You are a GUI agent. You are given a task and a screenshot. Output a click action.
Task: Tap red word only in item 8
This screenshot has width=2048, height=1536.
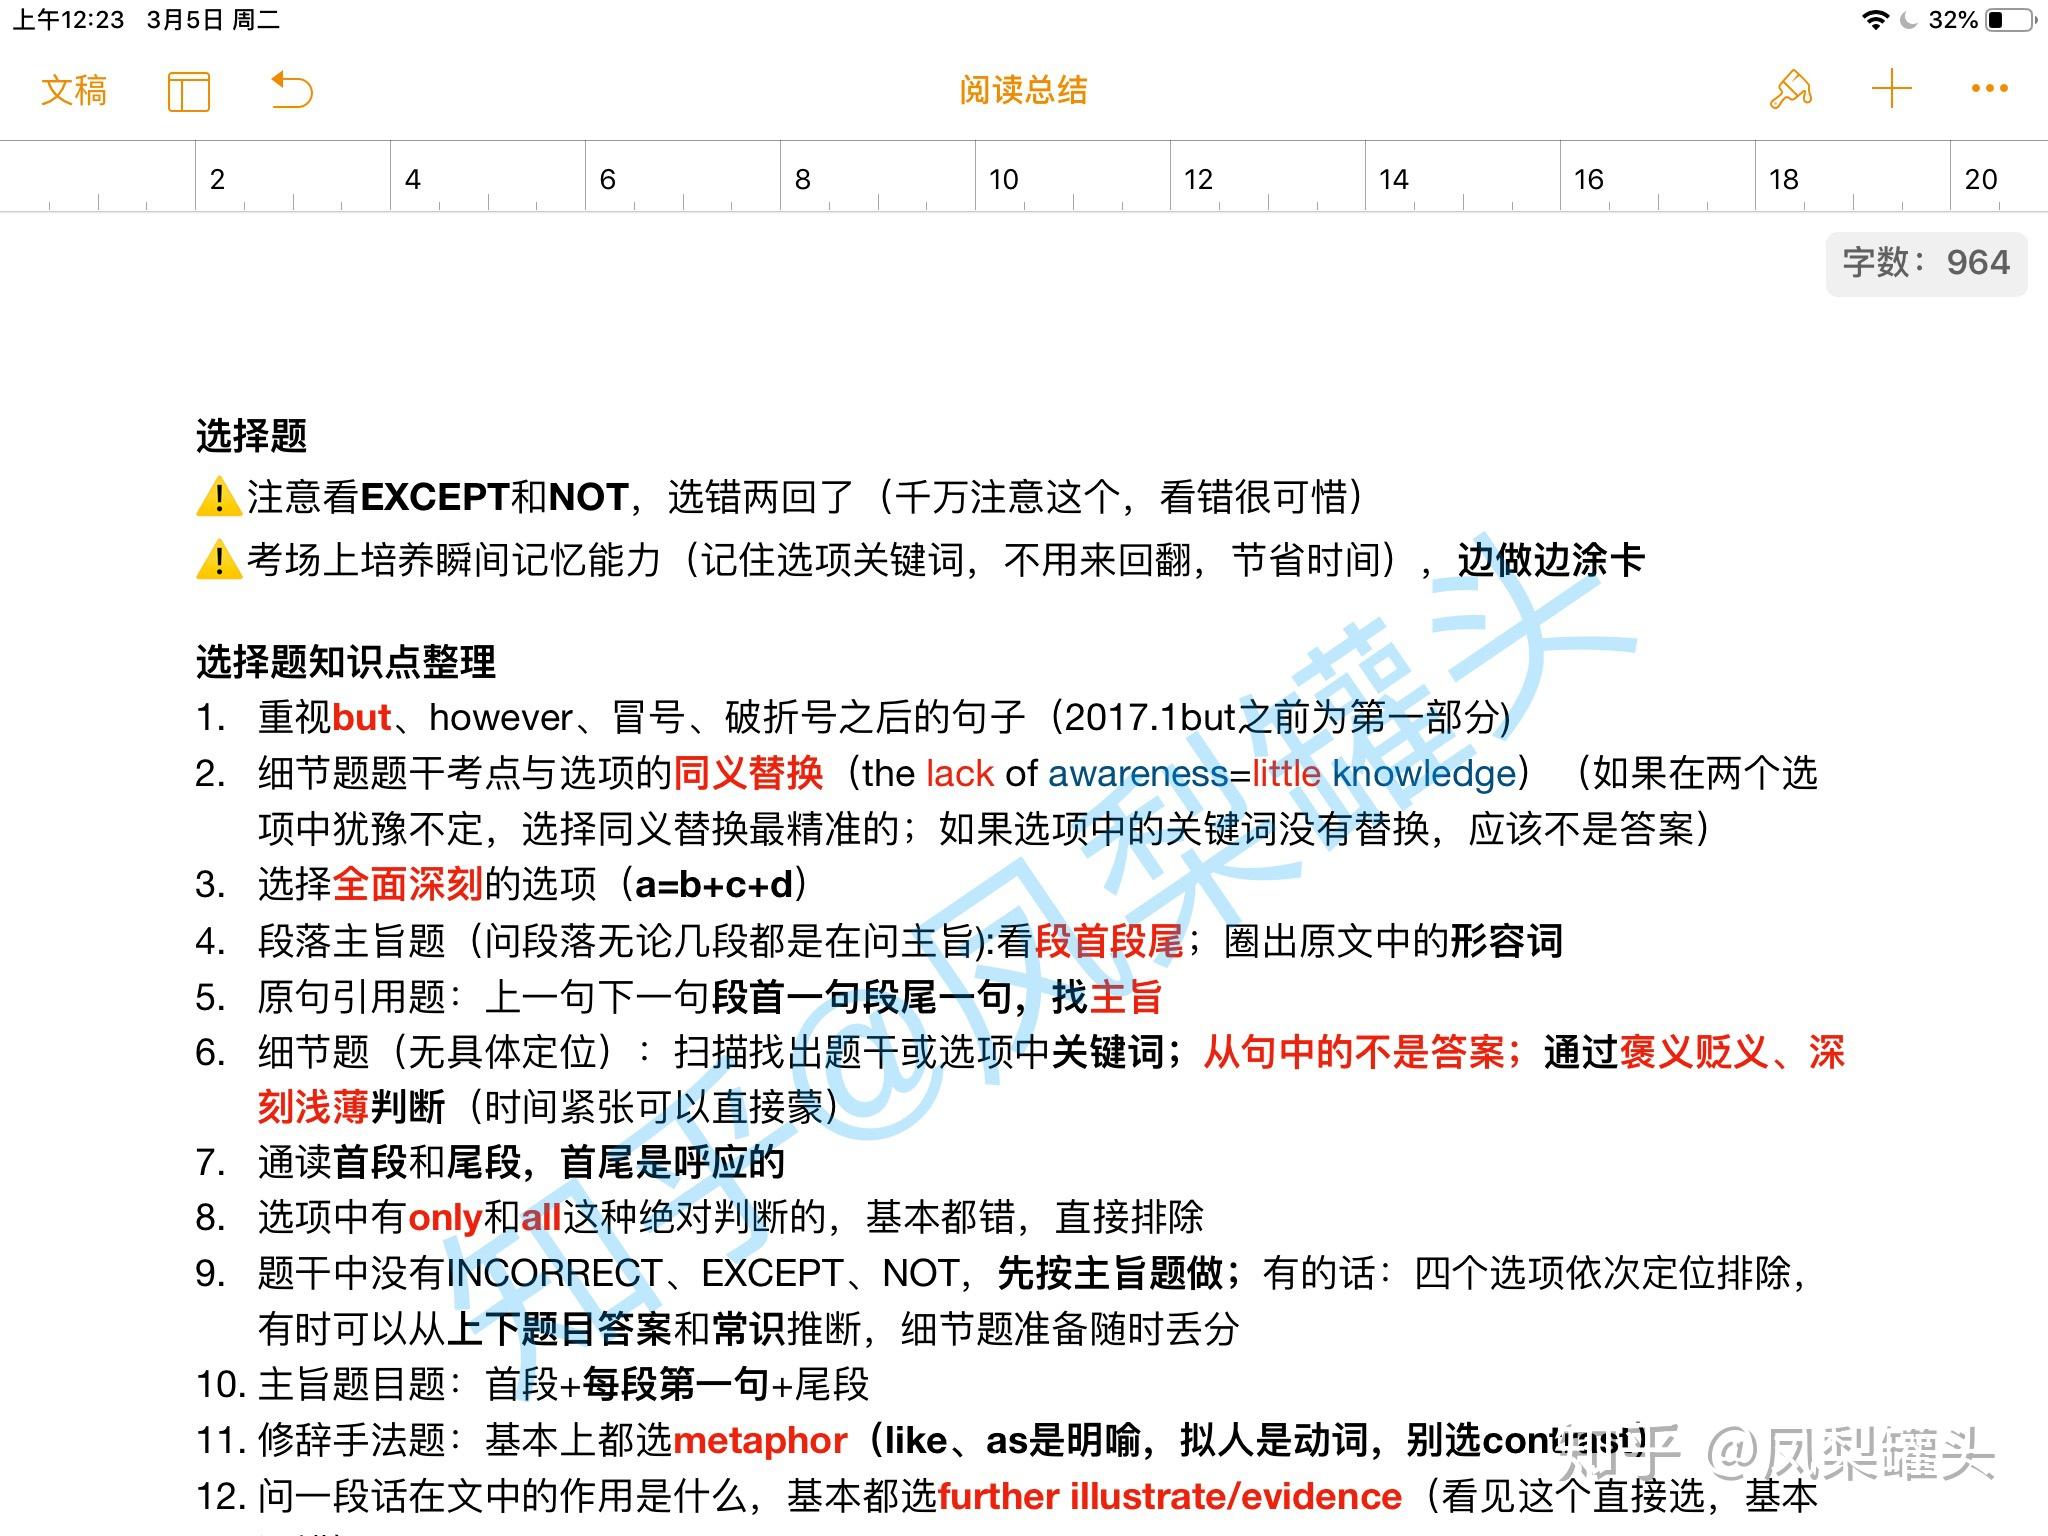pyautogui.click(x=446, y=1218)
